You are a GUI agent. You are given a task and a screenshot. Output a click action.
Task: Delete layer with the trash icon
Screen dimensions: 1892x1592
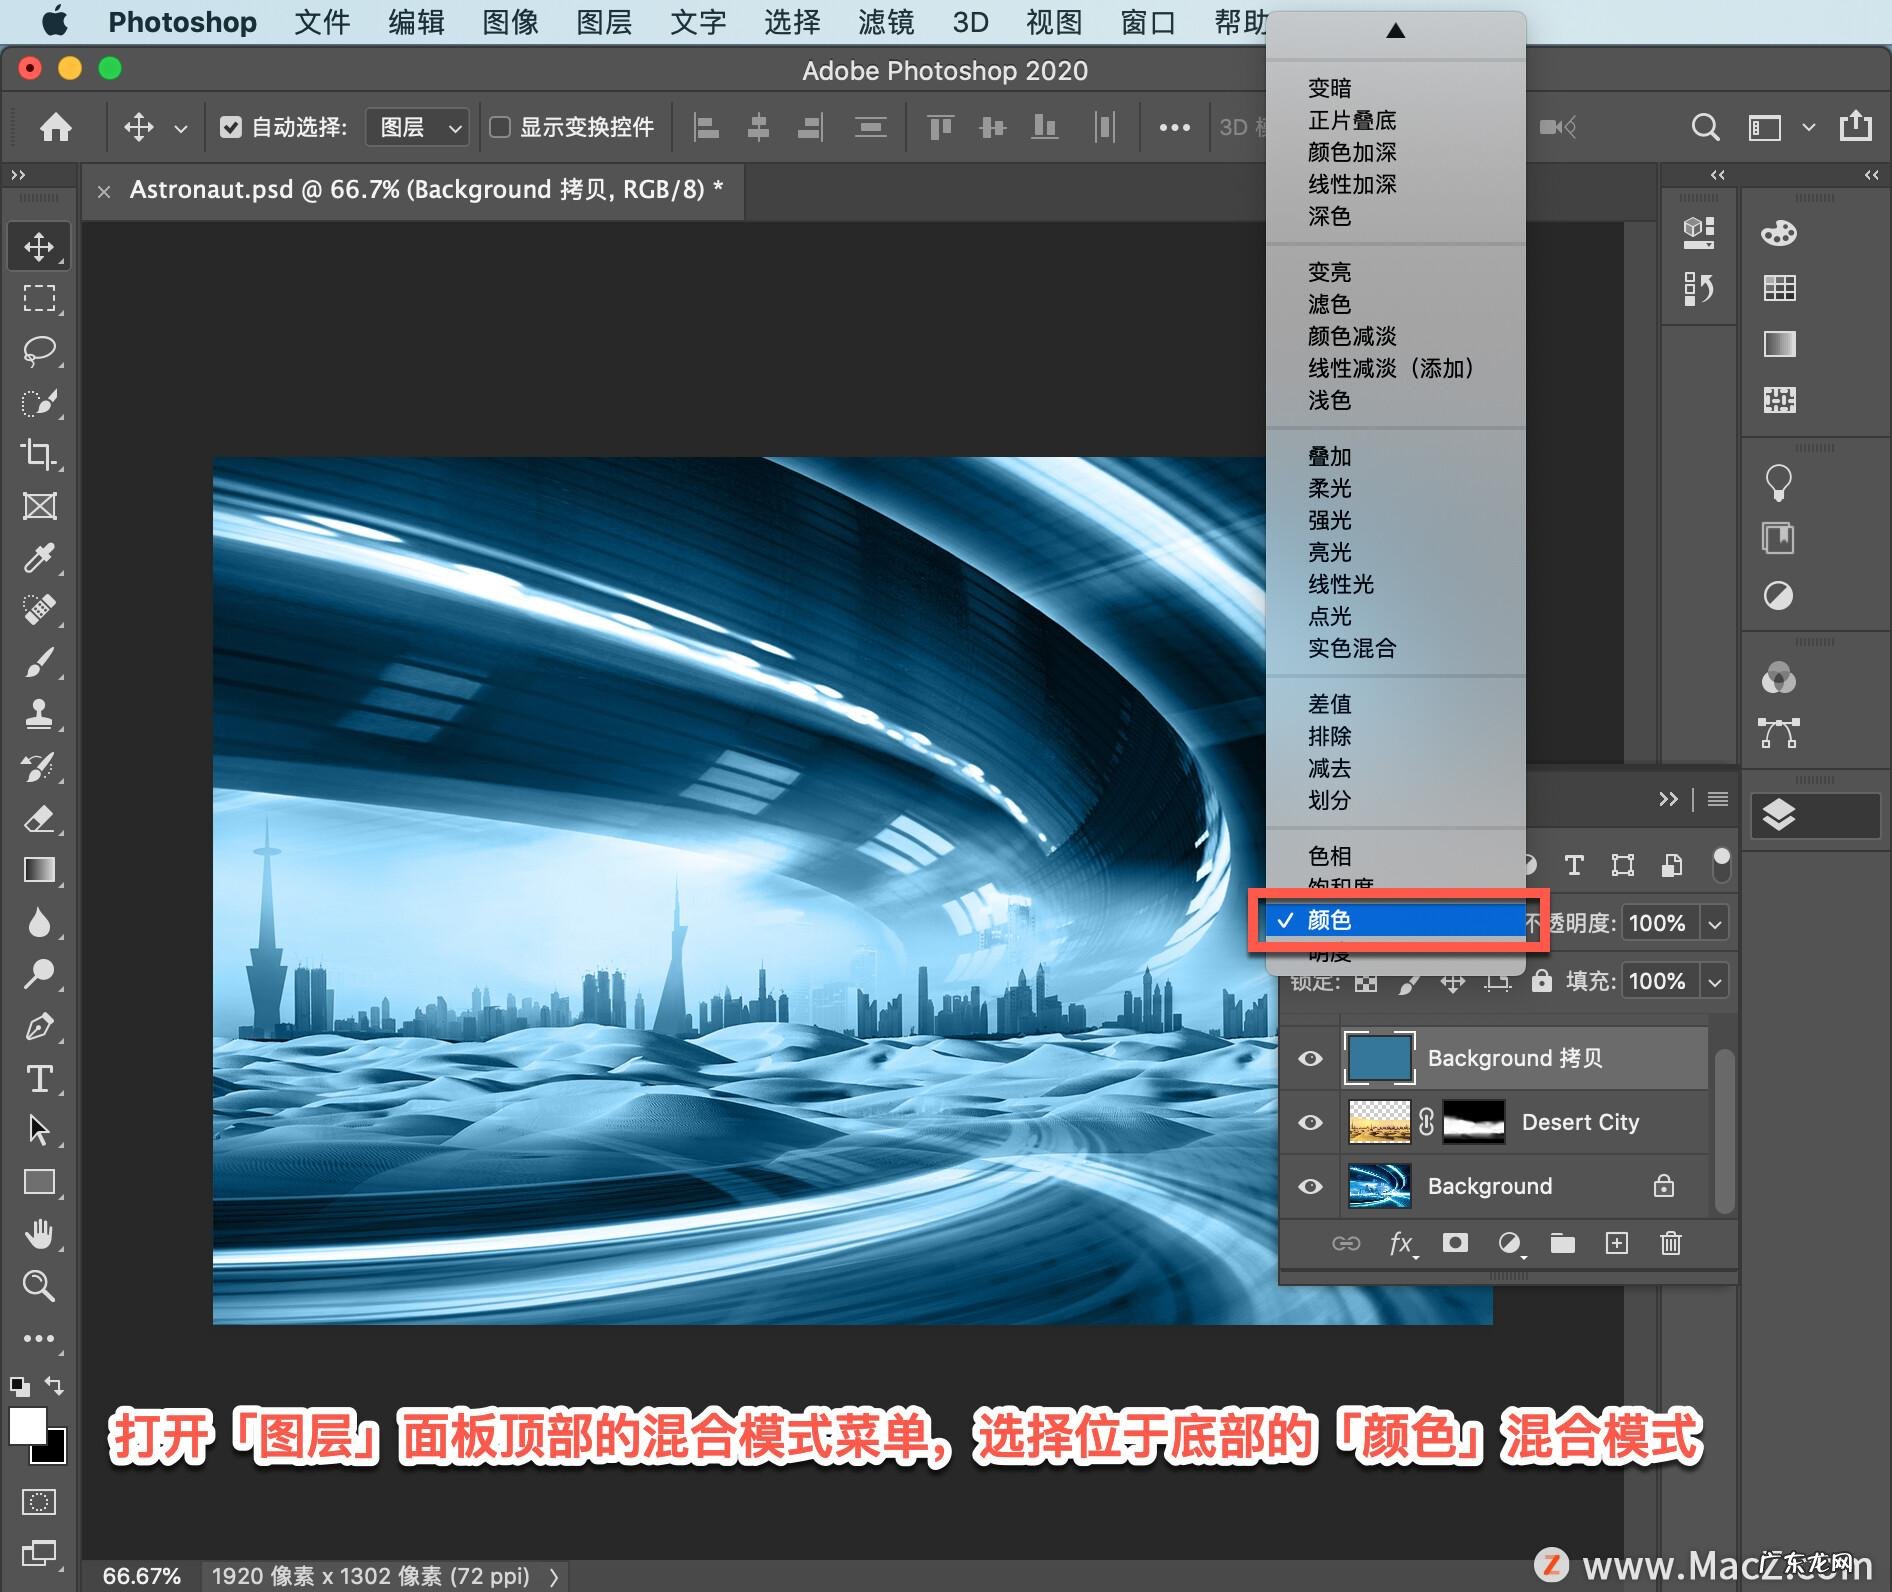[1671, 1243]
